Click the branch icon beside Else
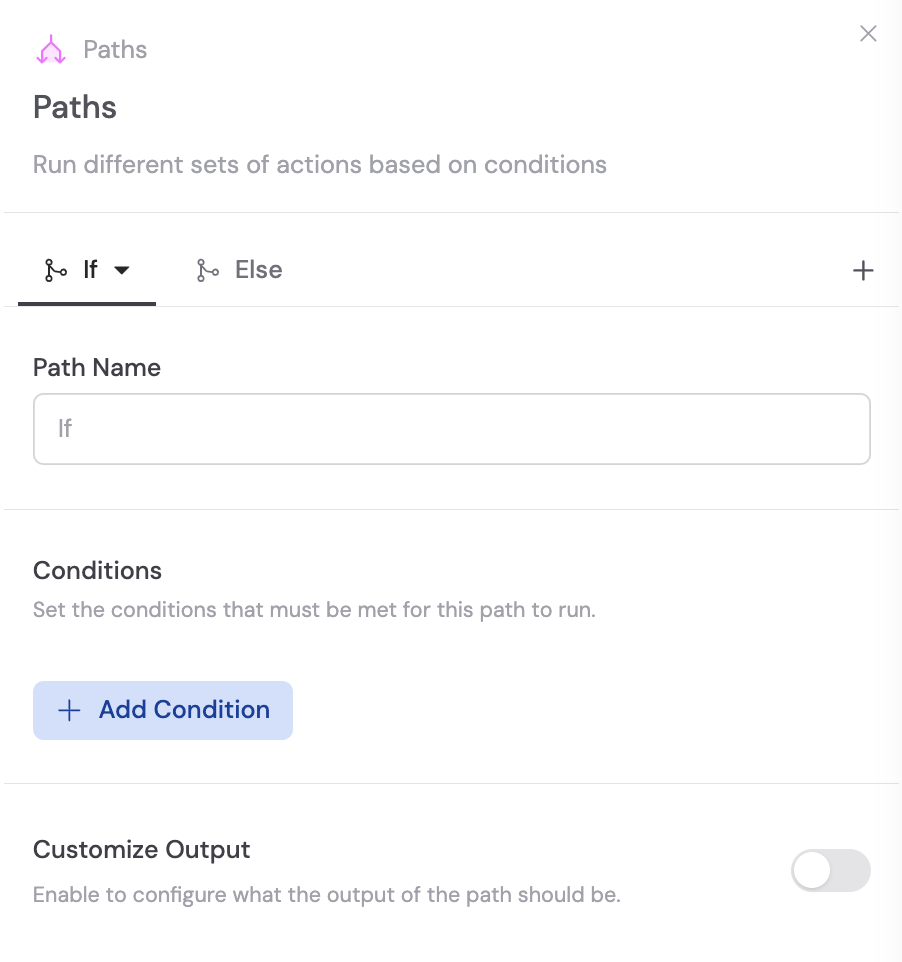This screenshot has height=962, width=902. [207, 269]
